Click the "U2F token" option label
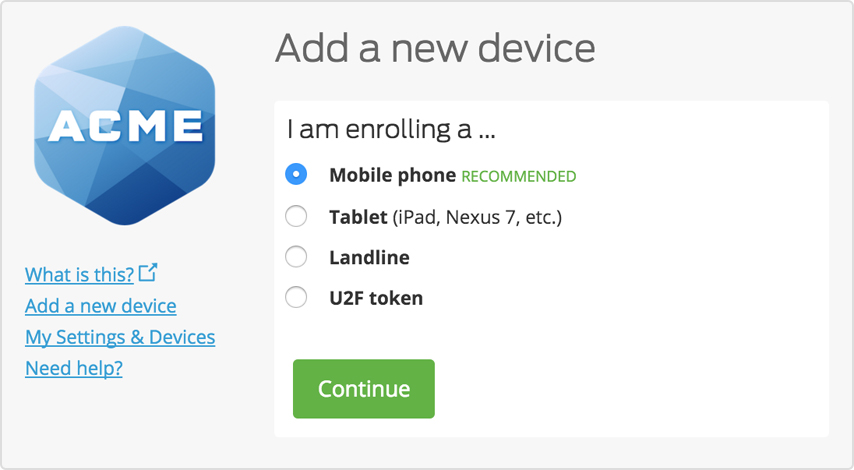 (x=376, y=298)
